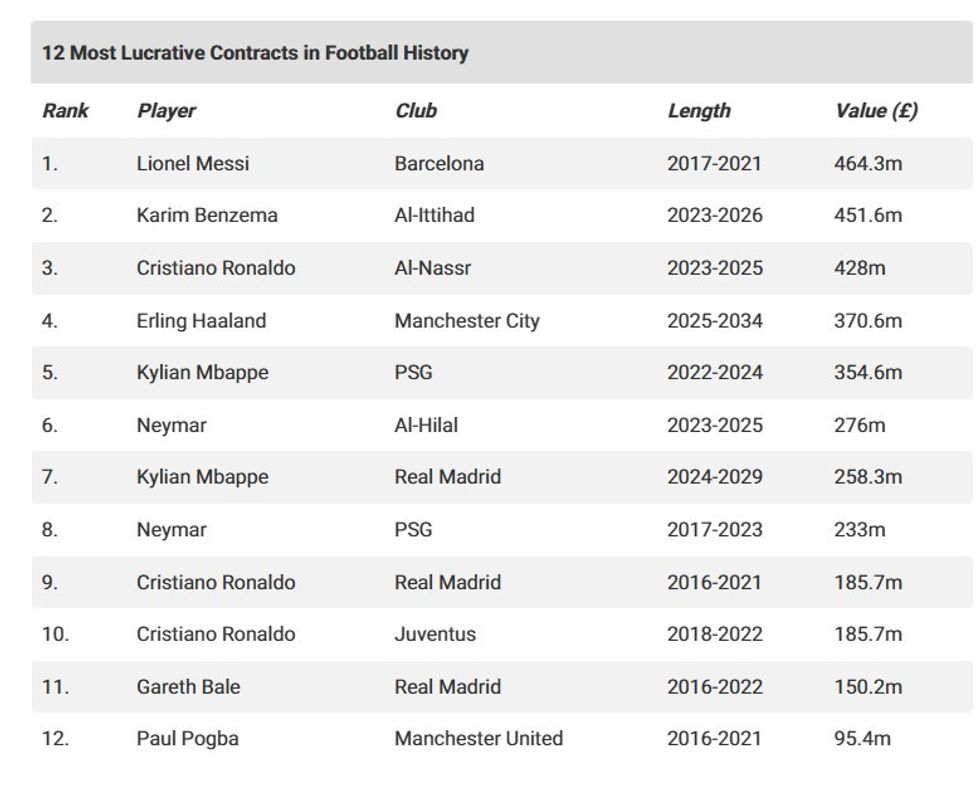Click the Al-Nassr club cell
This screenshot has width=980, height=793.
(432, 268)
